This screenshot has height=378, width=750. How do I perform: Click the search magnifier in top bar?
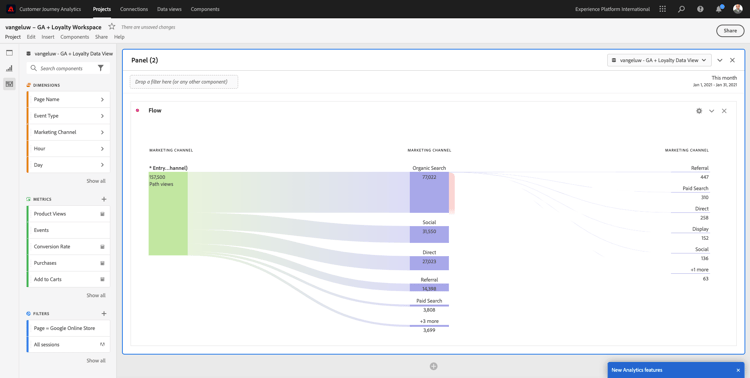click(682, 9)
